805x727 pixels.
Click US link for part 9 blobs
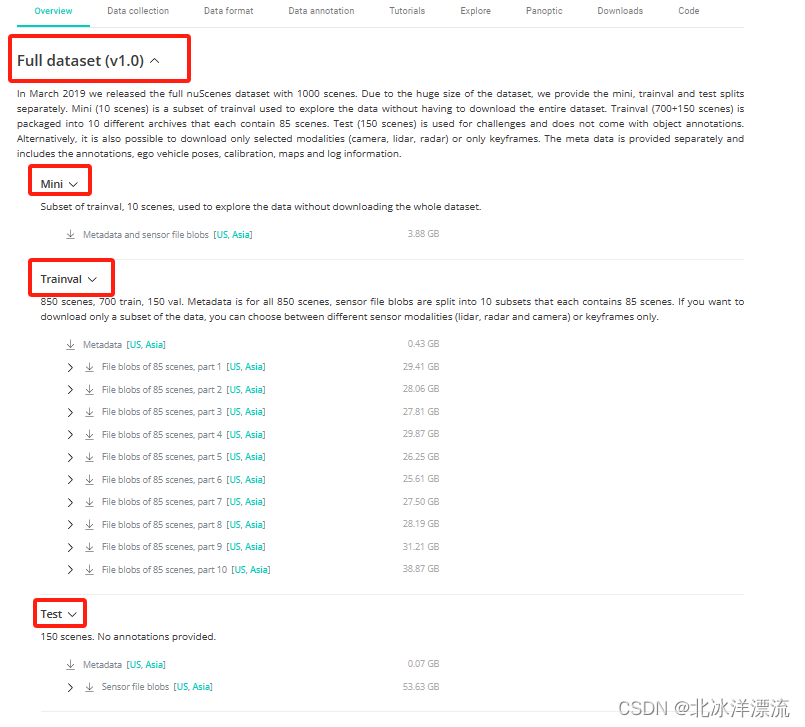235,547
